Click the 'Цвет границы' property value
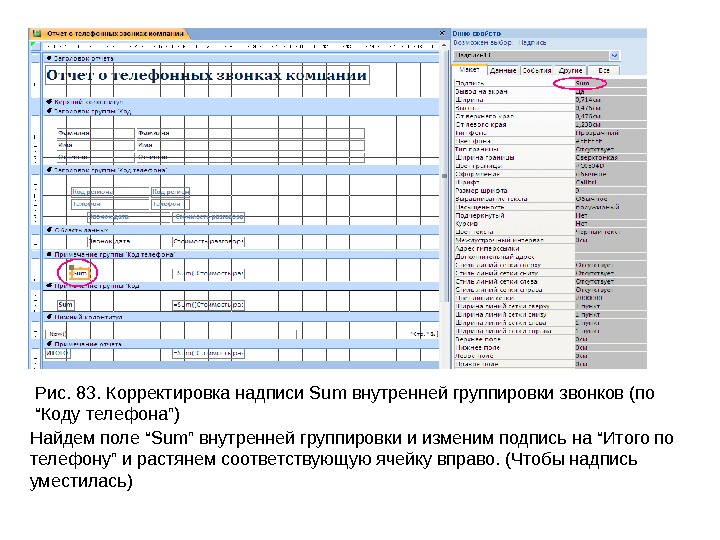The height and width of the screenshot is (540, 720). tap(610, 166)
